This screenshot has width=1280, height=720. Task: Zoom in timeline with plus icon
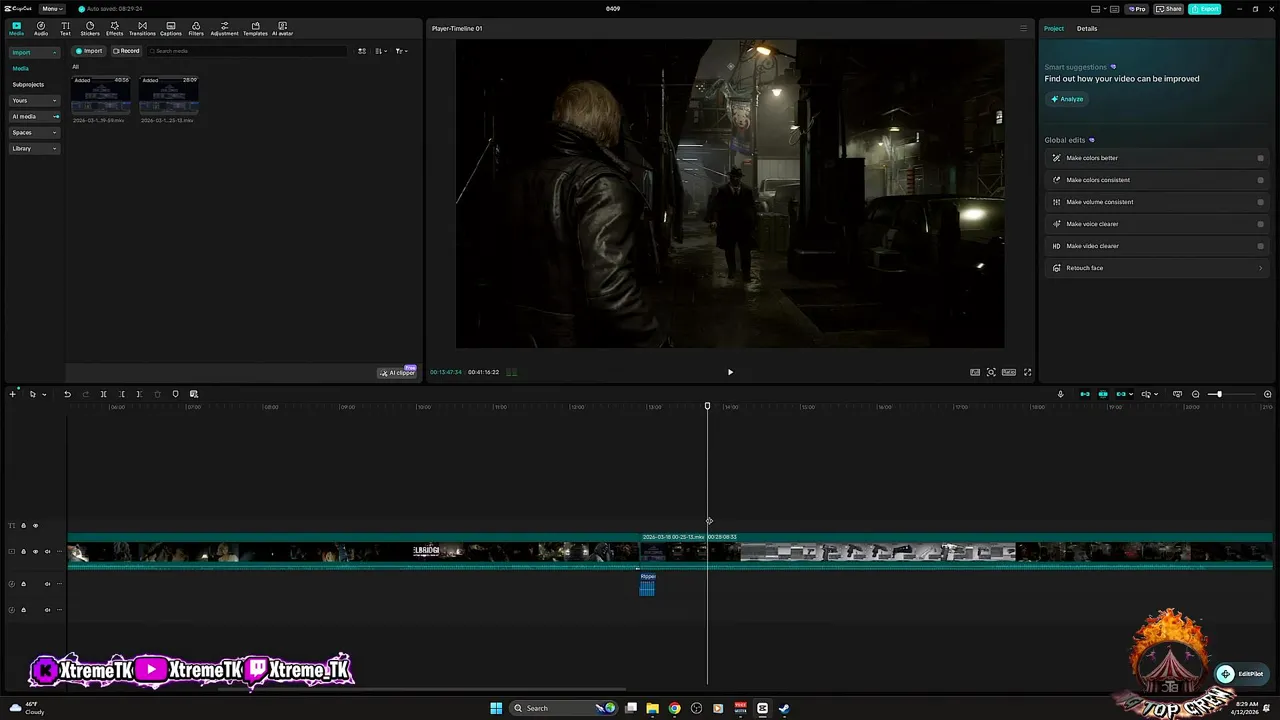point(1268,394)
